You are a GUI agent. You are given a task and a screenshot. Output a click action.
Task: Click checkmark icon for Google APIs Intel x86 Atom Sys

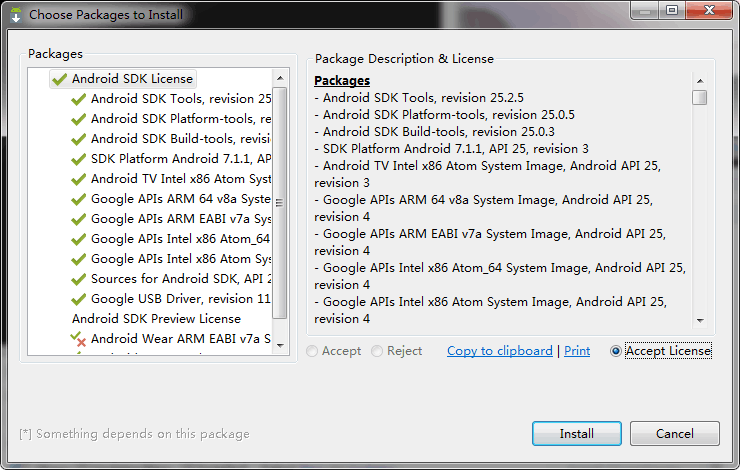coord(78,260)
